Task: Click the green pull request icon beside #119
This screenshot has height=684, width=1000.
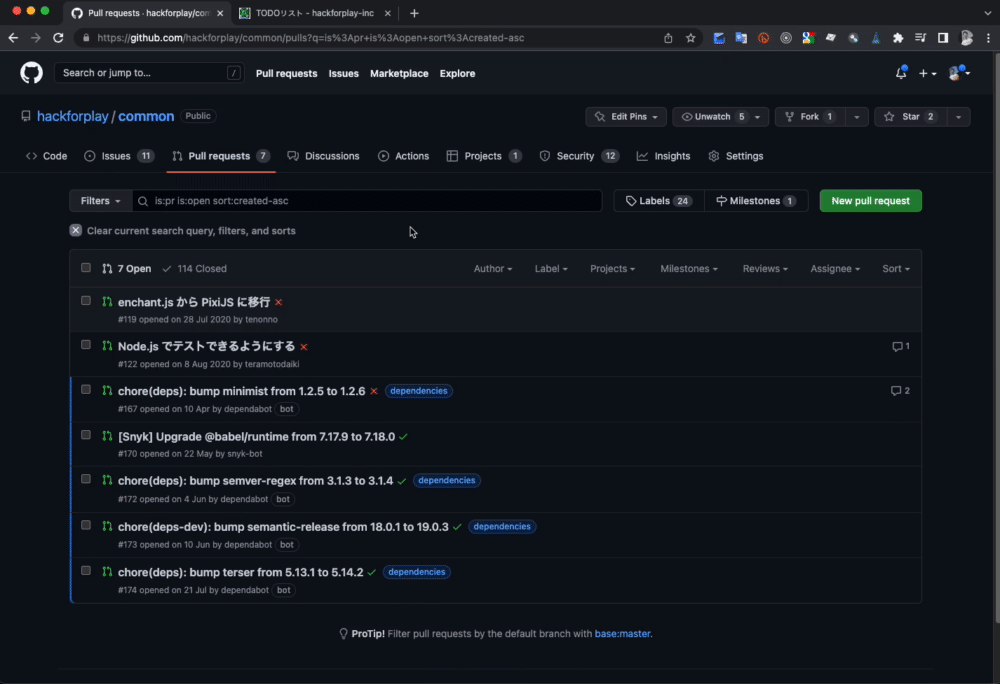Action: 106,301
